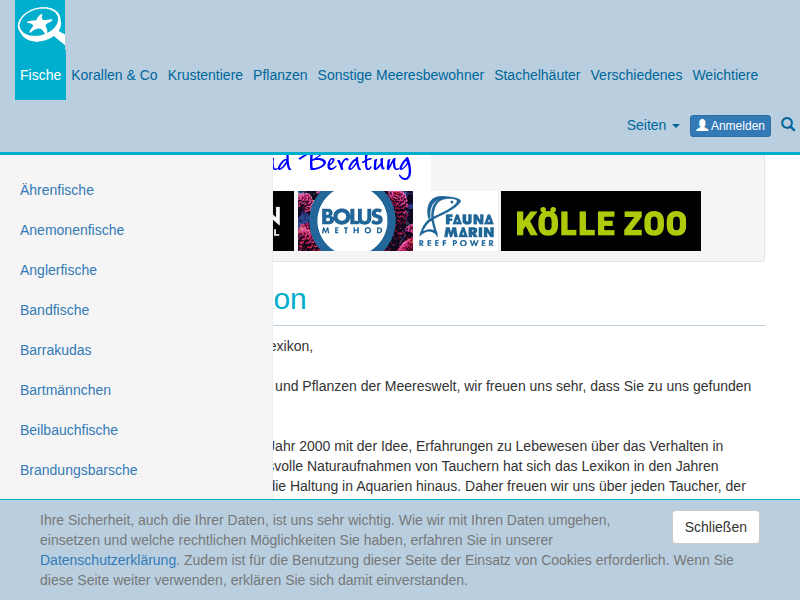Open the Weichtiere menu
Screen dimensions: 800x600
(x=725, y=75)
